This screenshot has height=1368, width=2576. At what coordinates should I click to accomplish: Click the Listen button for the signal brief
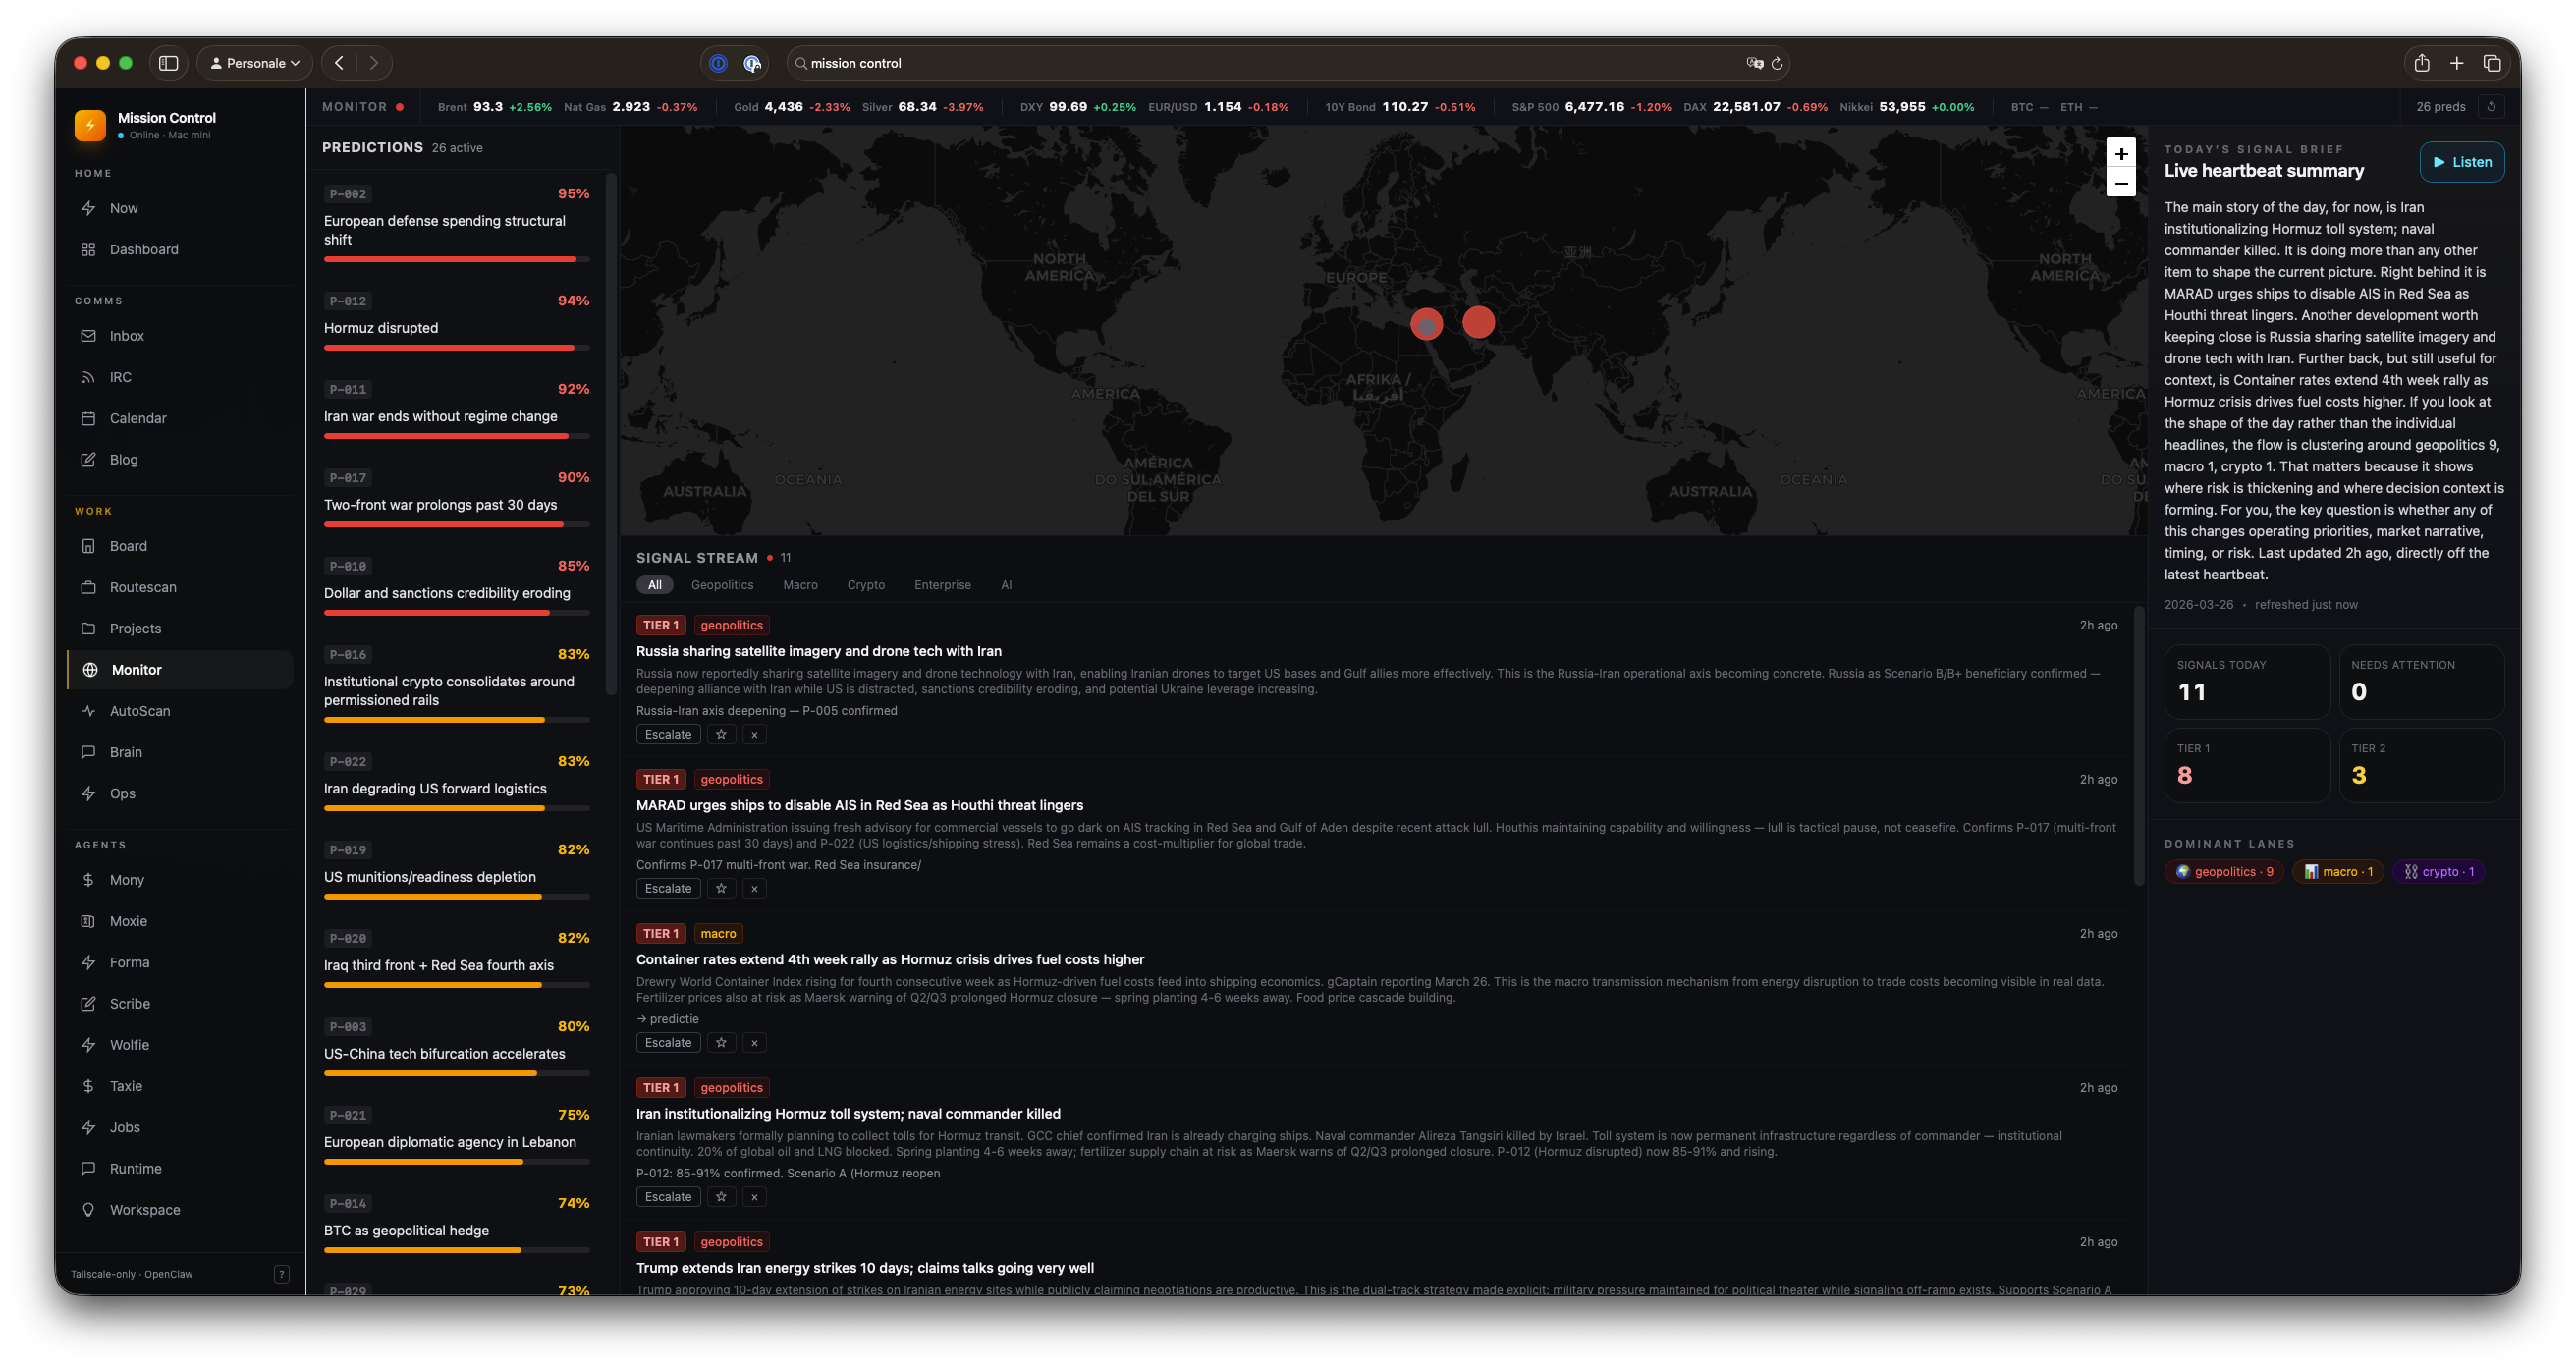tap(2462, 161)
